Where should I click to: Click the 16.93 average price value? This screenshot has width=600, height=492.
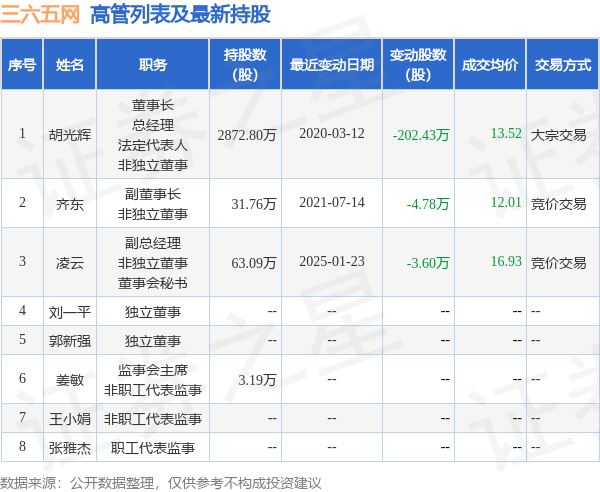coord(506,261)
